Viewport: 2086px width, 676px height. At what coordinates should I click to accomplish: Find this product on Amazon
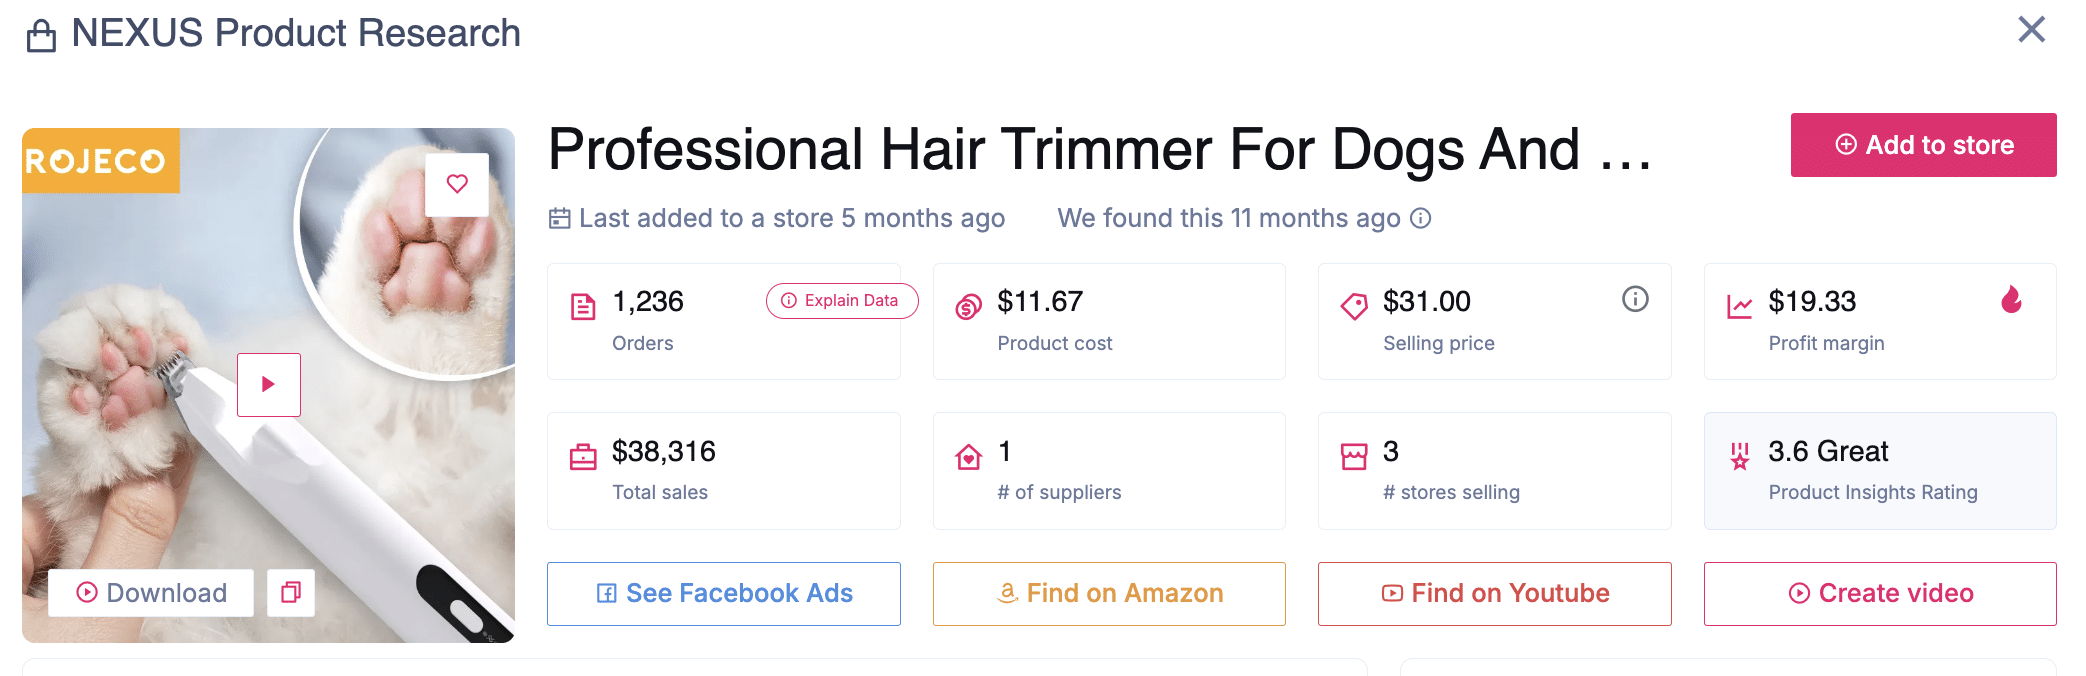coord(1109,594)
